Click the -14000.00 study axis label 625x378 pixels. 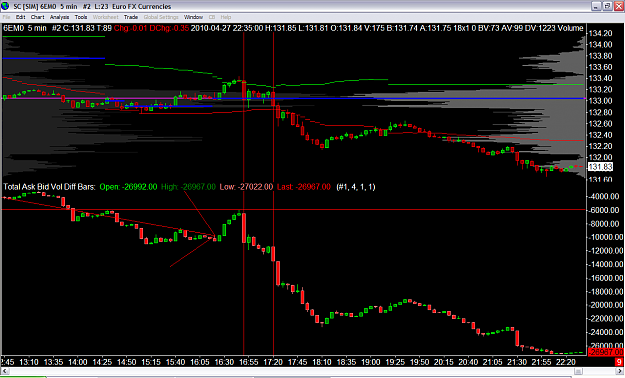605,264
